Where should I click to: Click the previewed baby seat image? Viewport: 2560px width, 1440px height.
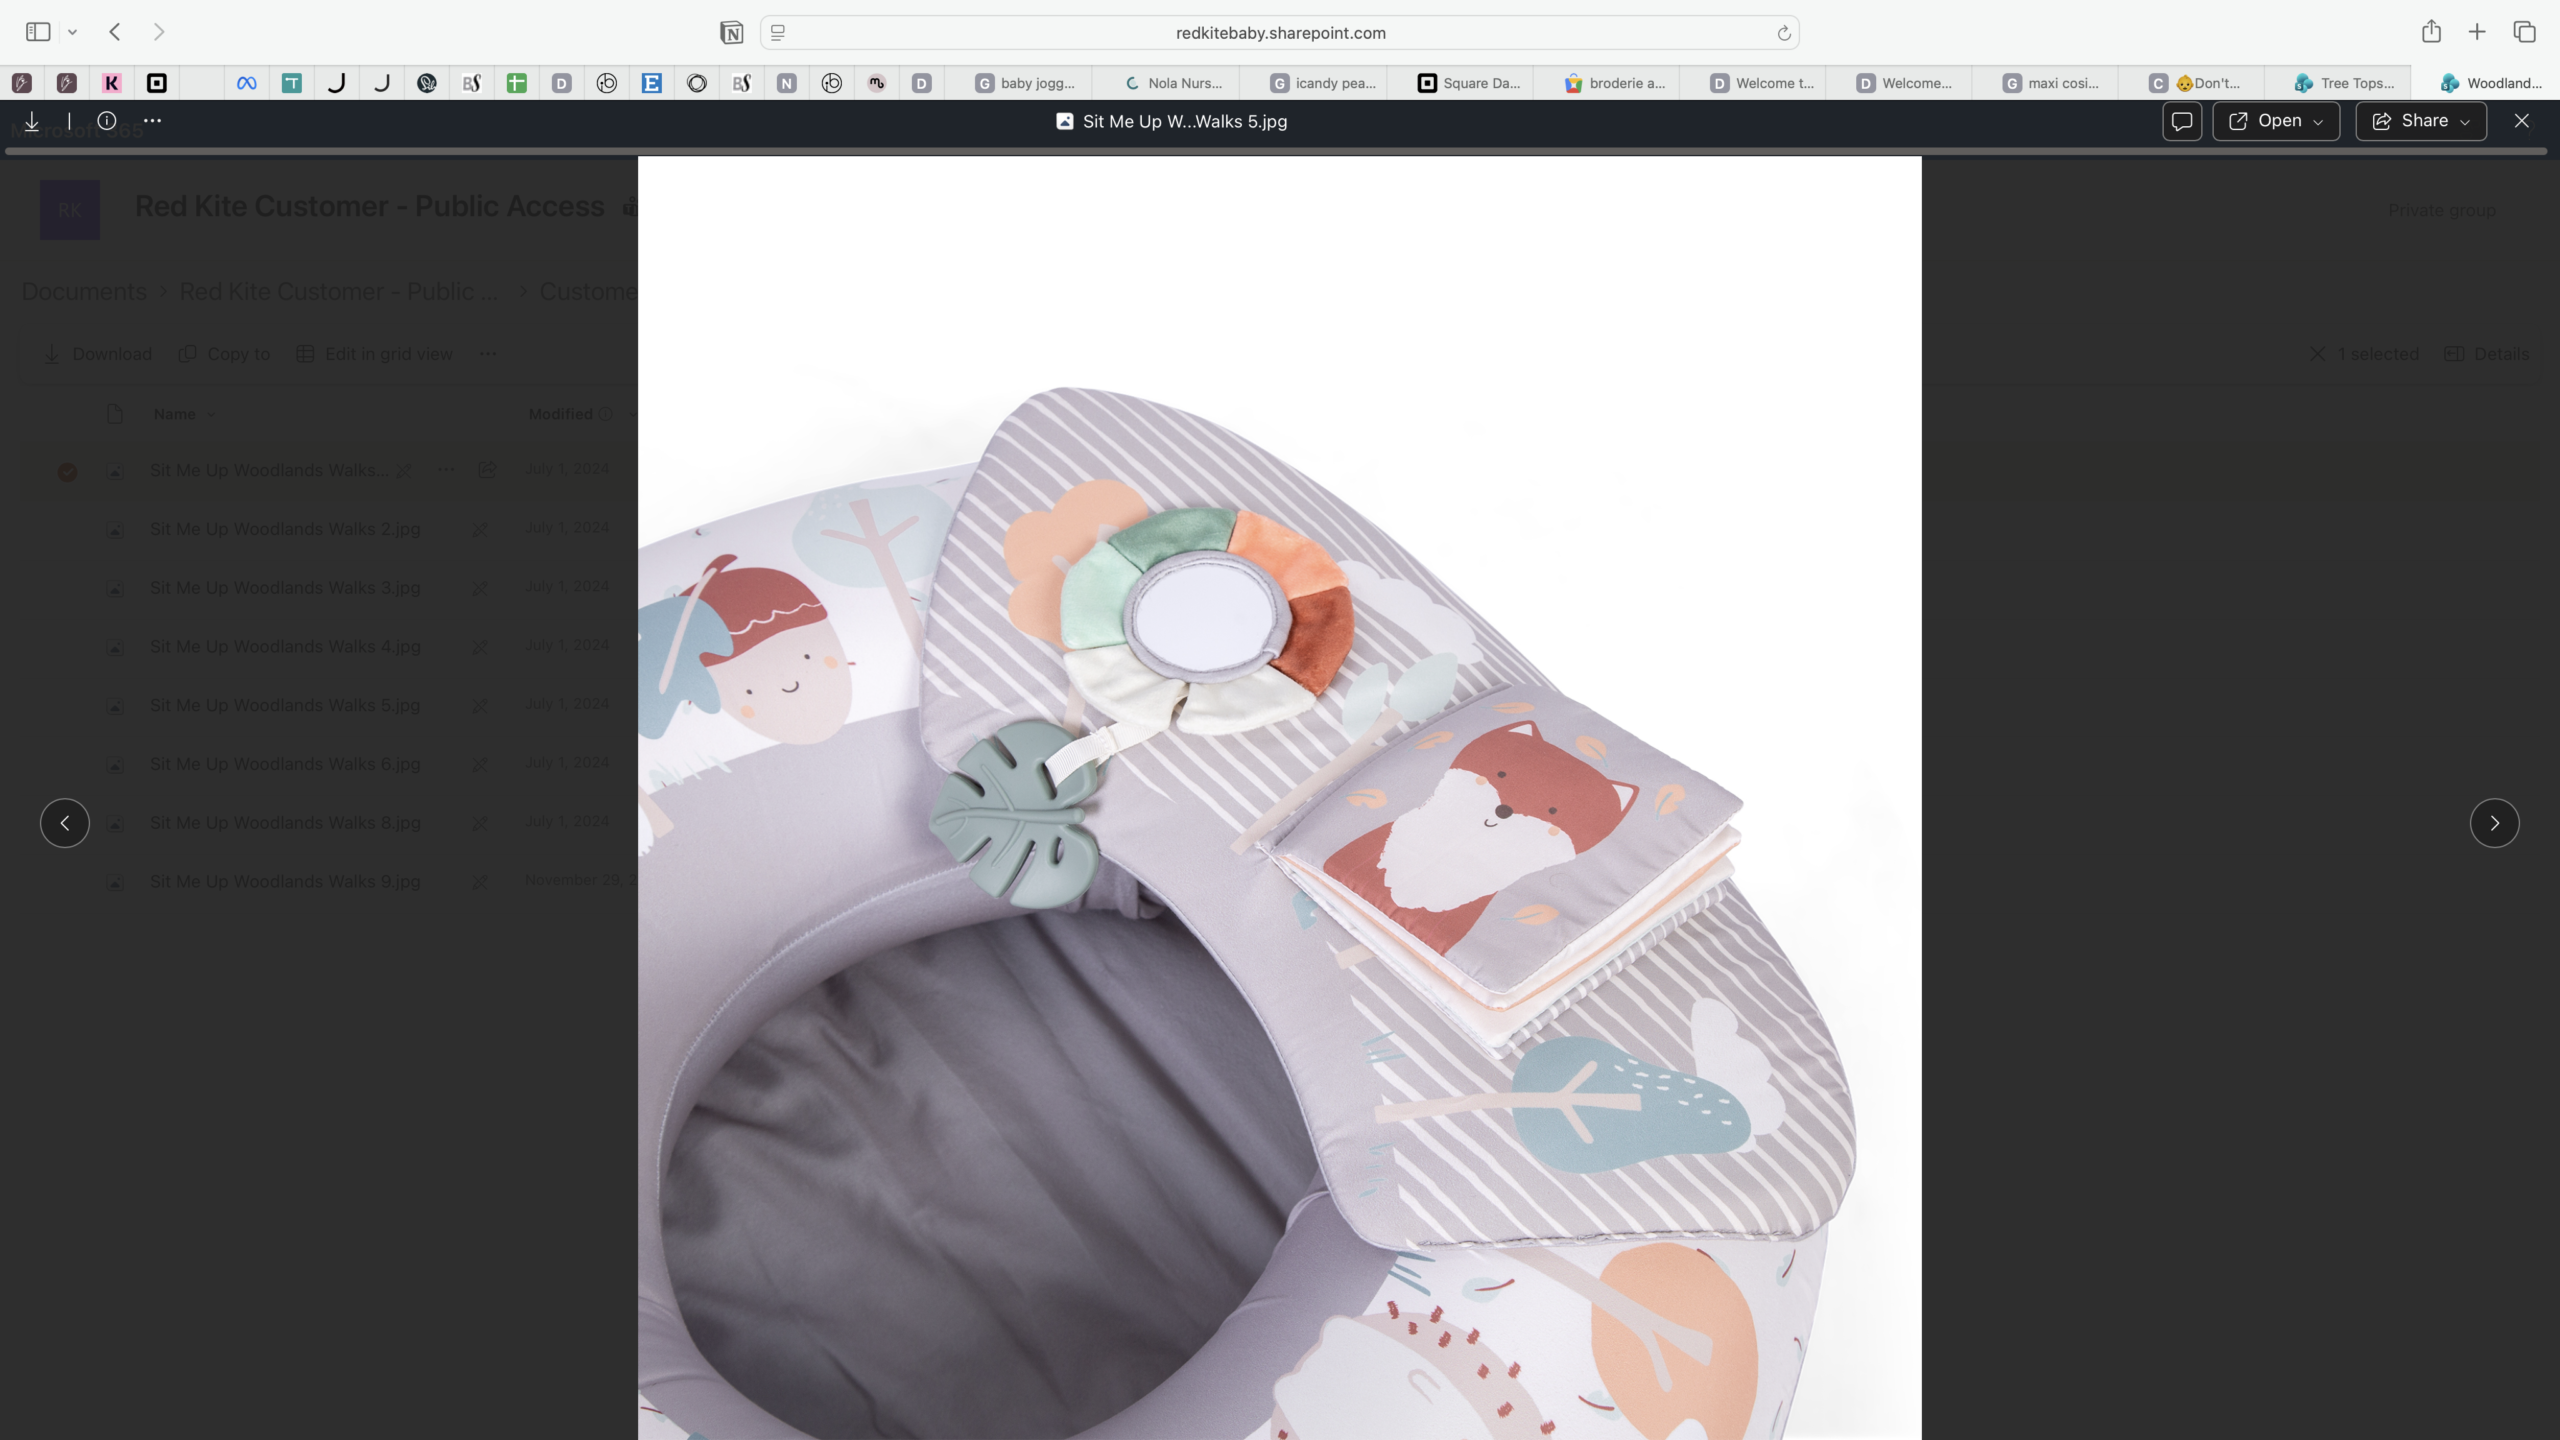point(1280,798)
